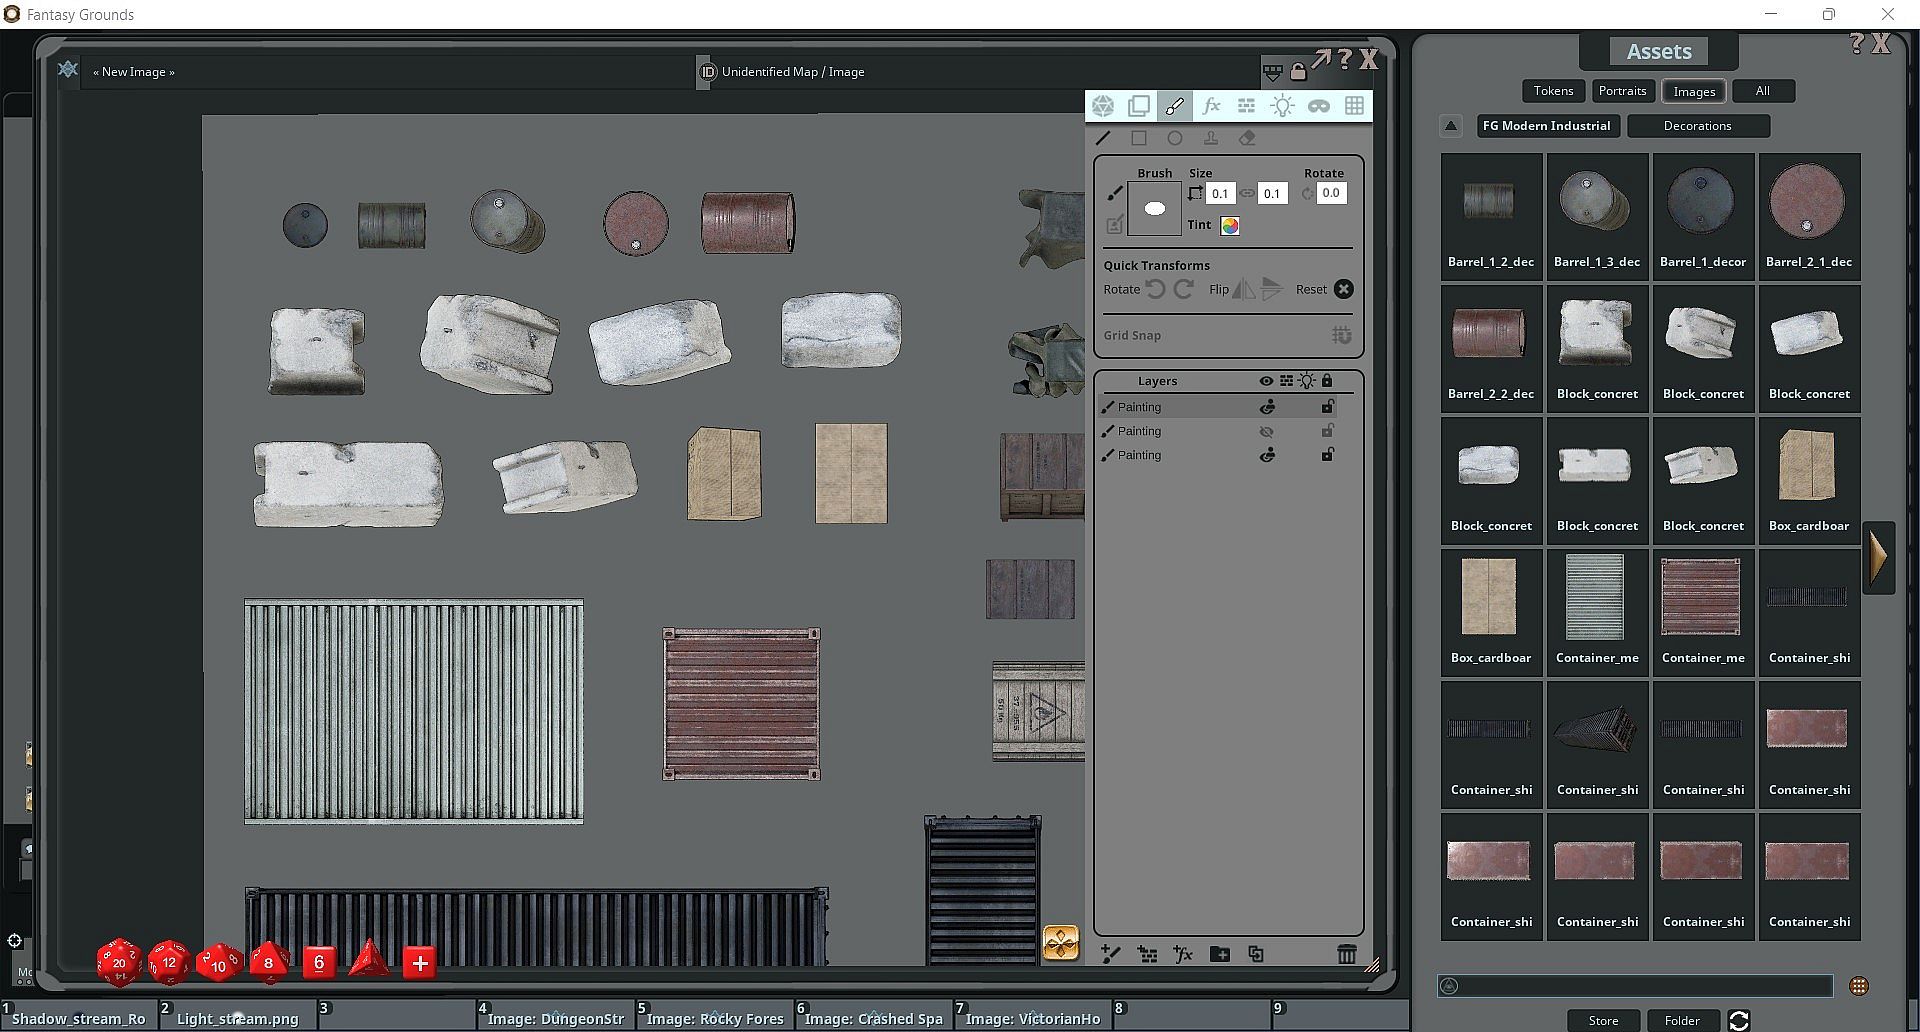Open the grid settings tool
1920x1032 pixels.
click(1354, 106)
